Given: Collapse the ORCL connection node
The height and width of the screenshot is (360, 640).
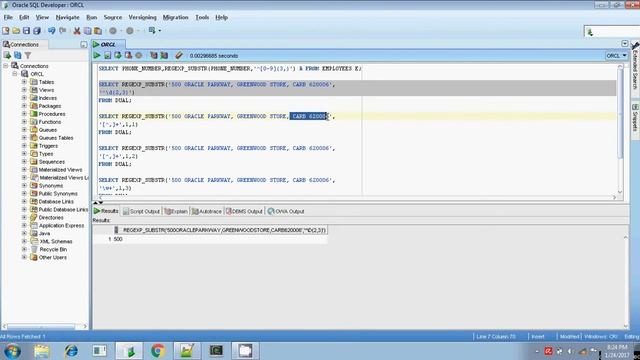Looking at the screenshot, I should click(x=15, y=74).
